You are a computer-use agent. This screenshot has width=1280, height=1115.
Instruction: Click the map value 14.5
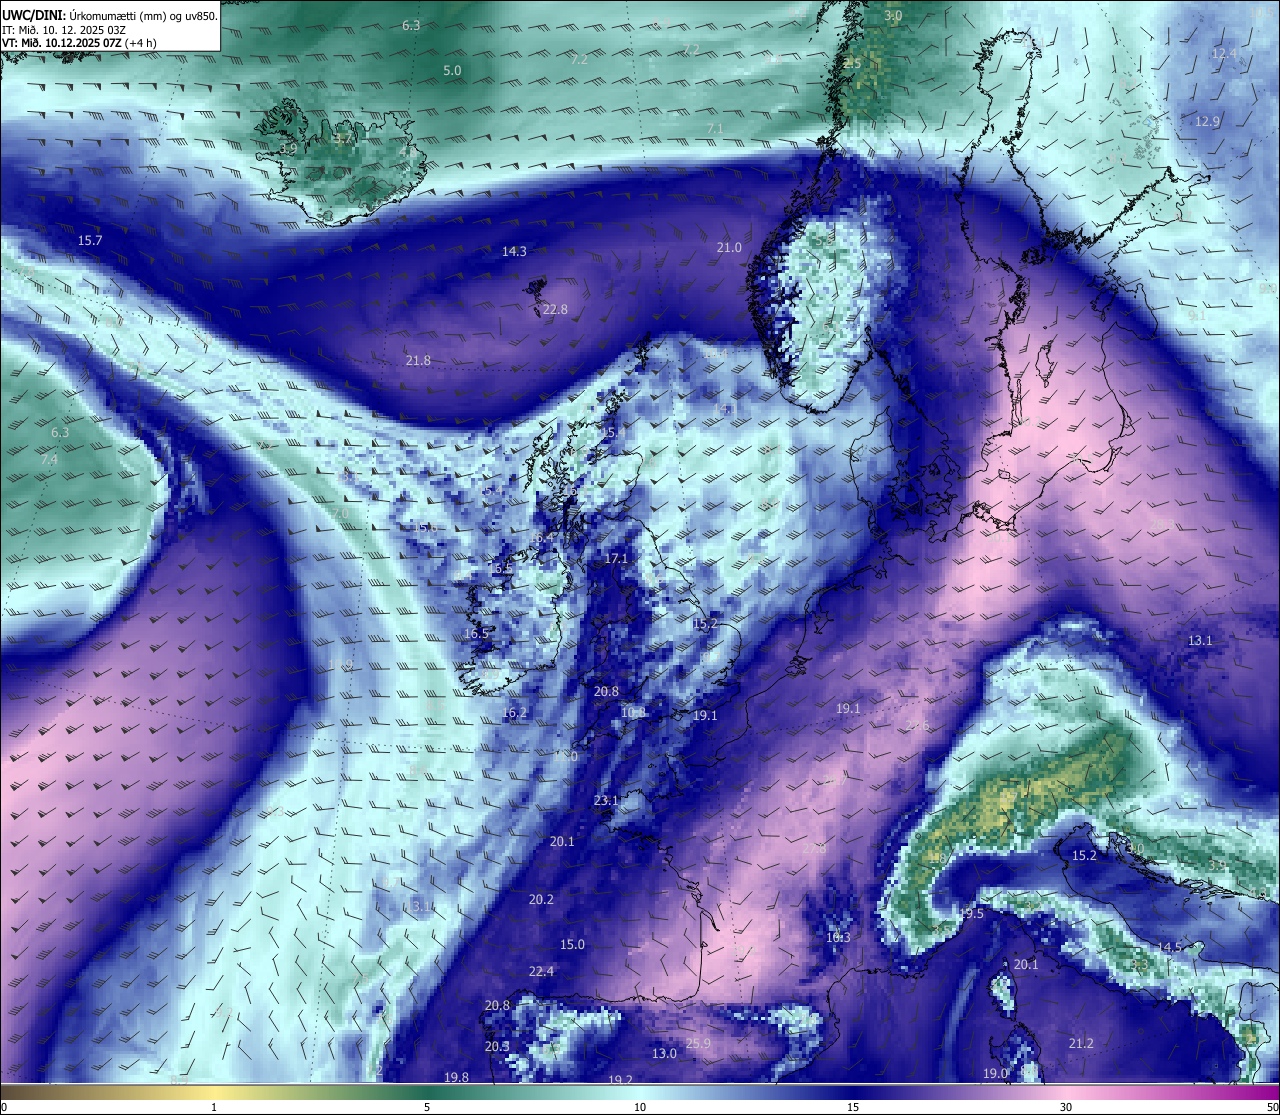(x=1171, y=947)
